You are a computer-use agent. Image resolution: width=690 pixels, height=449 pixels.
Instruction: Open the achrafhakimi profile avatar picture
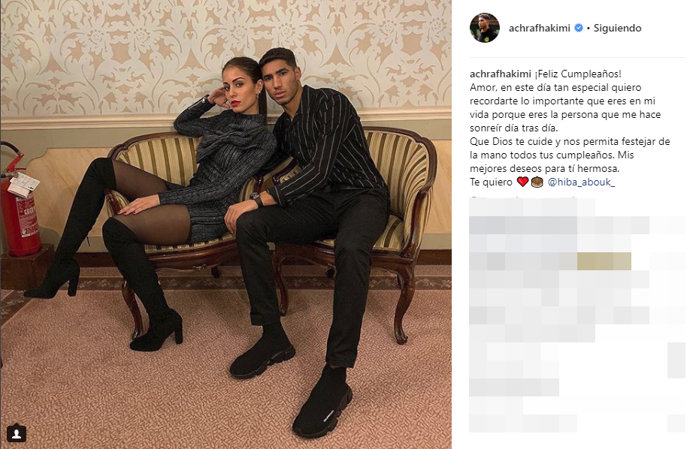tap(484, 28)
